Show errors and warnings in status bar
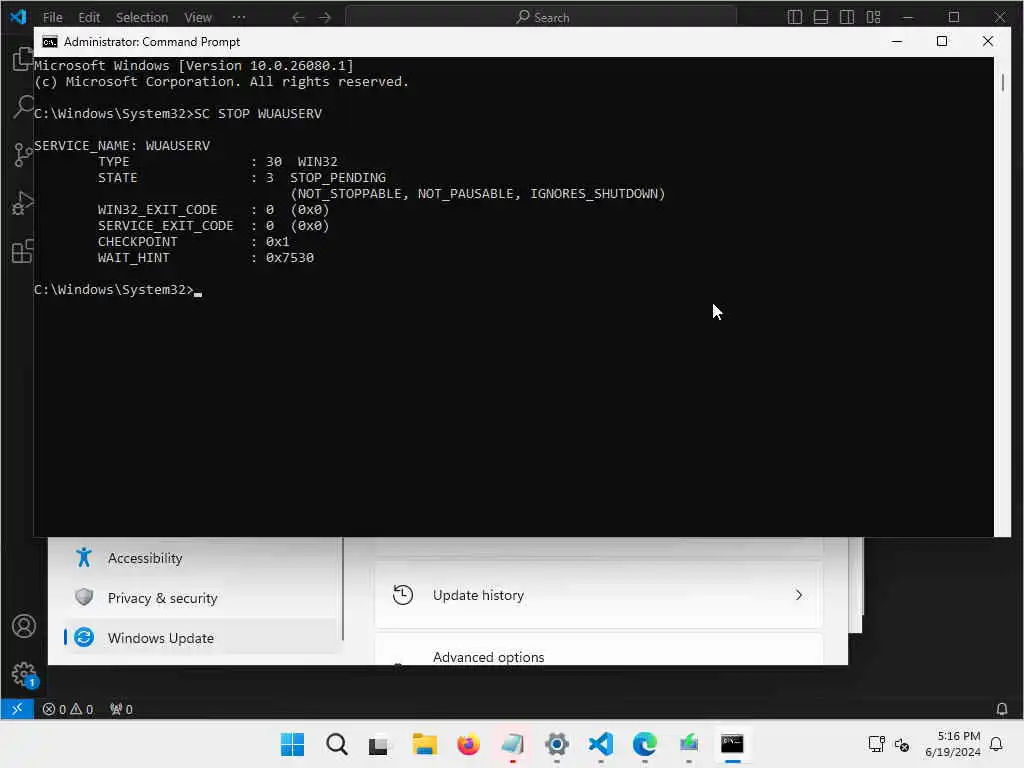1024x768 pixels. [x=67, y=709]
